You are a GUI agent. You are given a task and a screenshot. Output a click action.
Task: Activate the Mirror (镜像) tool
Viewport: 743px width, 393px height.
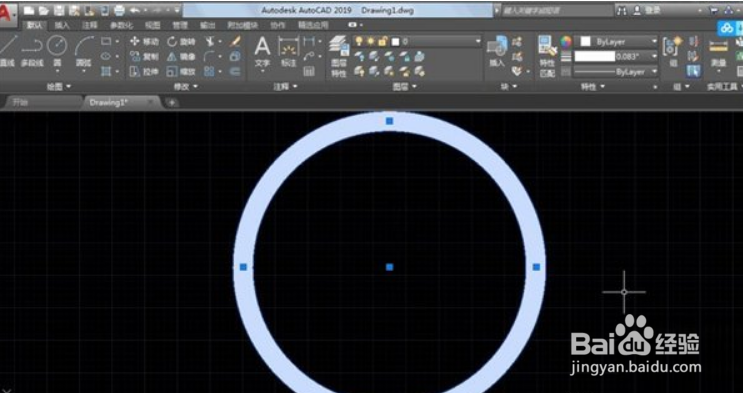pos(181,57)
